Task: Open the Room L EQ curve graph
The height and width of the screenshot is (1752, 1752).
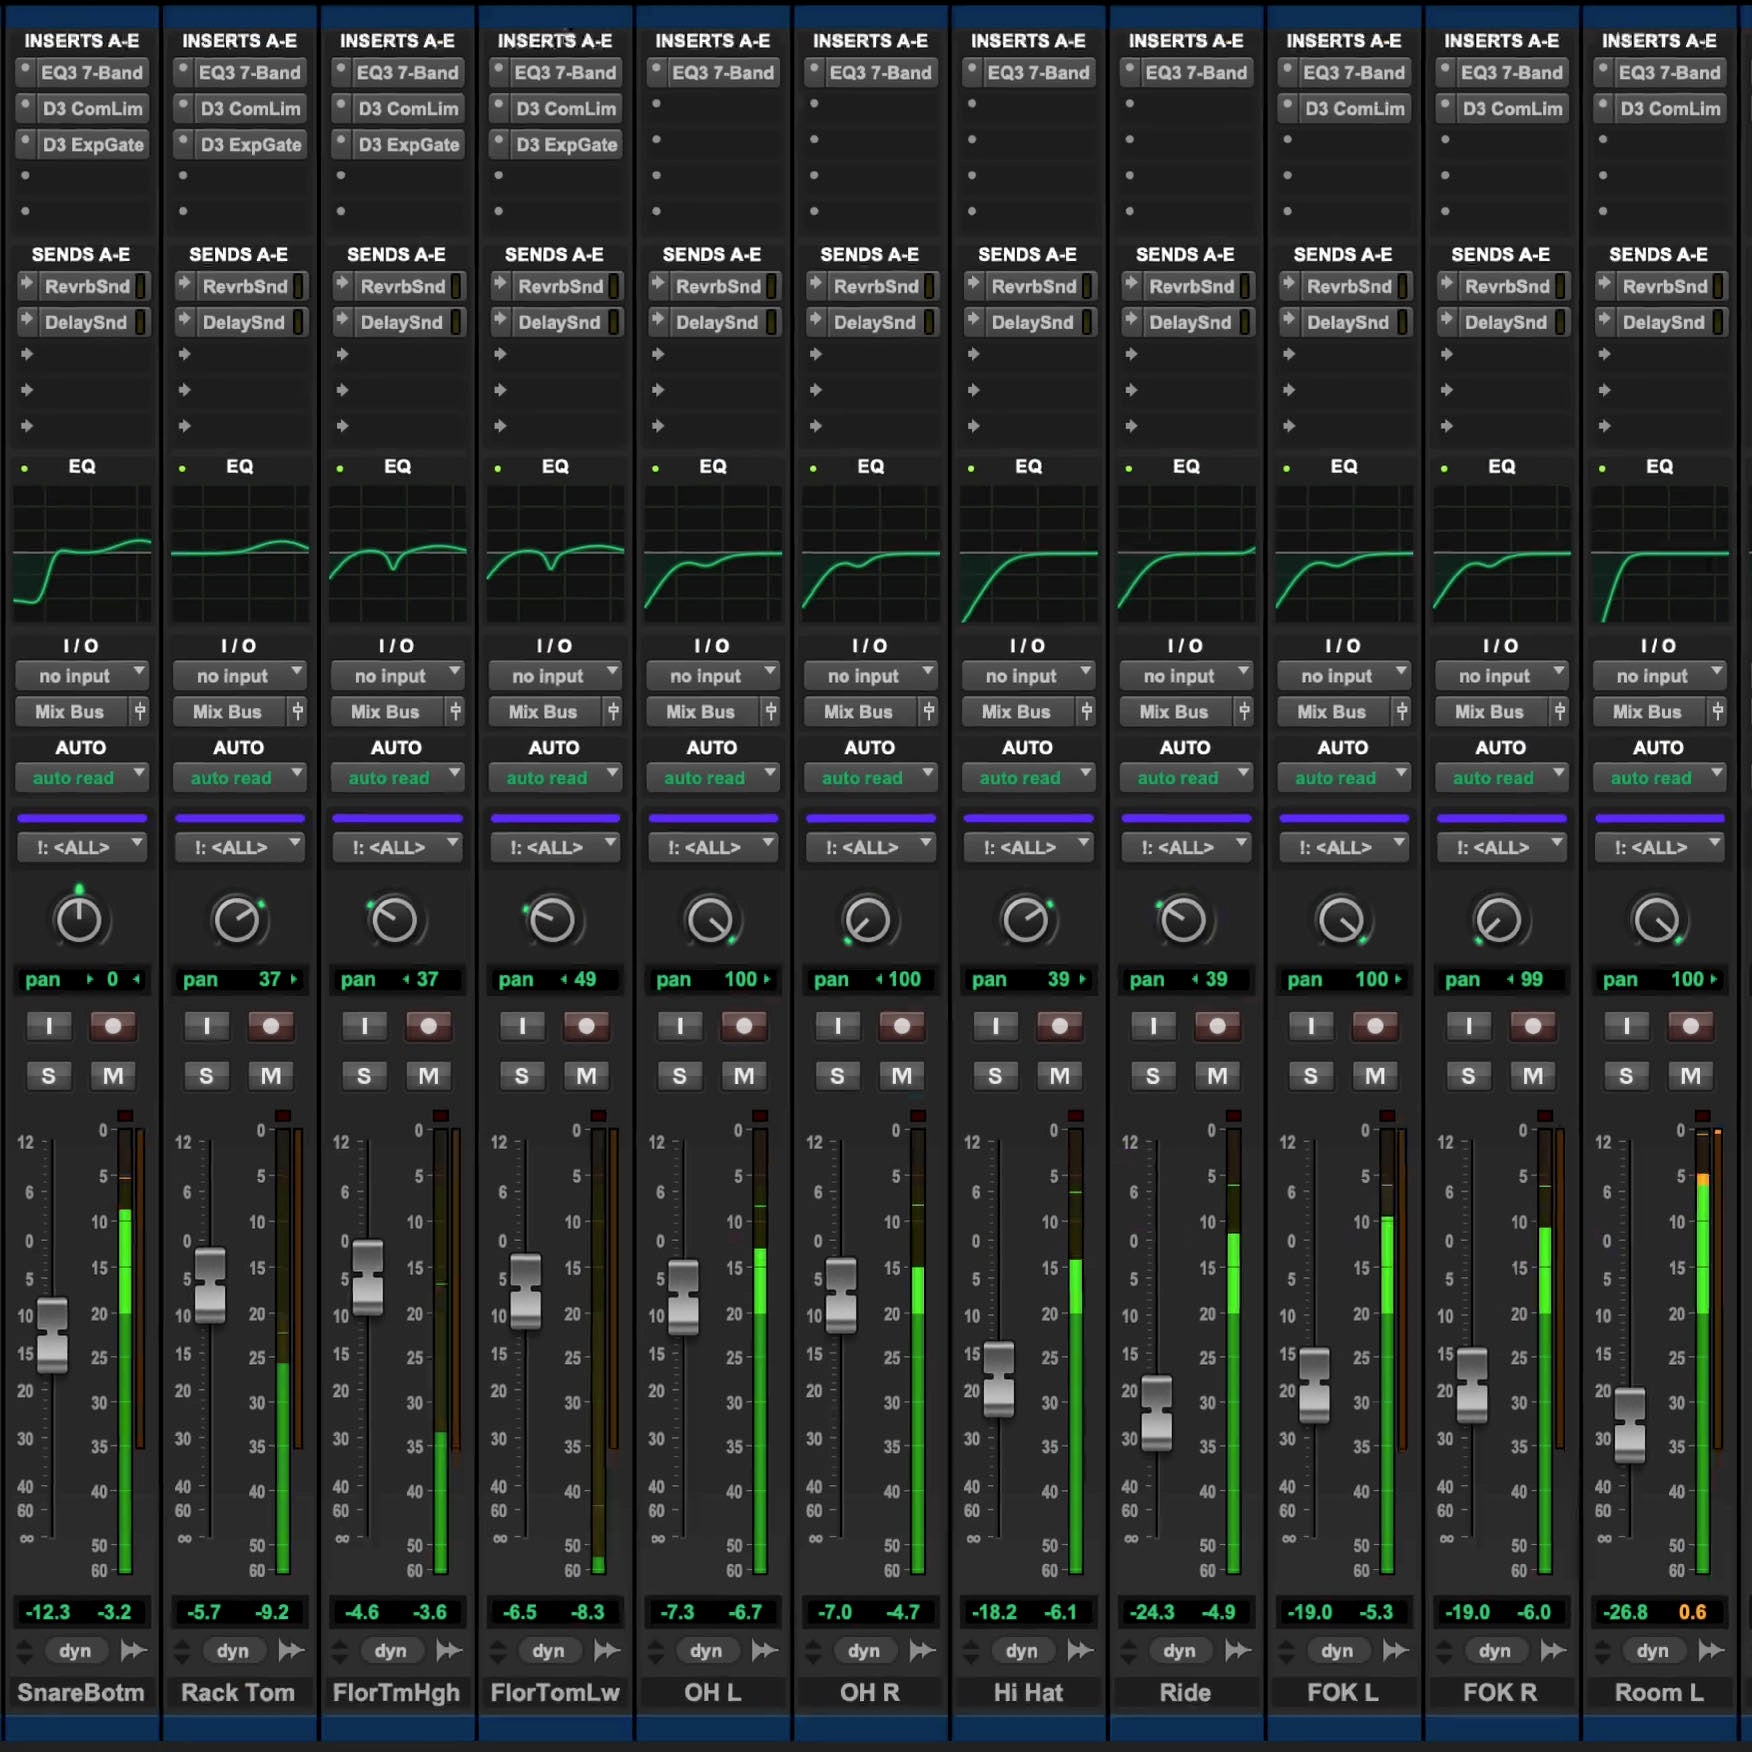Action: [1659, 555]
